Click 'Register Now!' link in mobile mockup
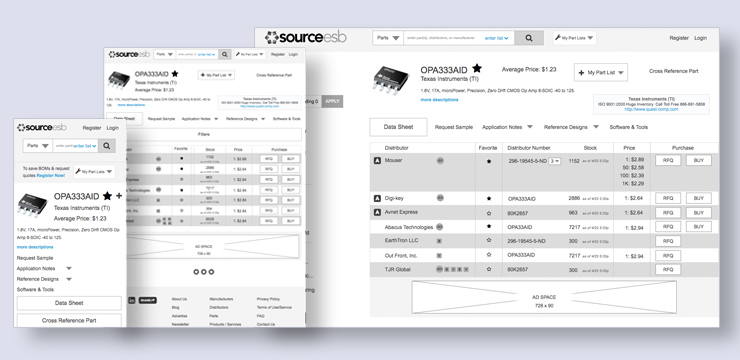Image resolution: width=740 pixels, height=360 pixels. click(x=51, y=175)
